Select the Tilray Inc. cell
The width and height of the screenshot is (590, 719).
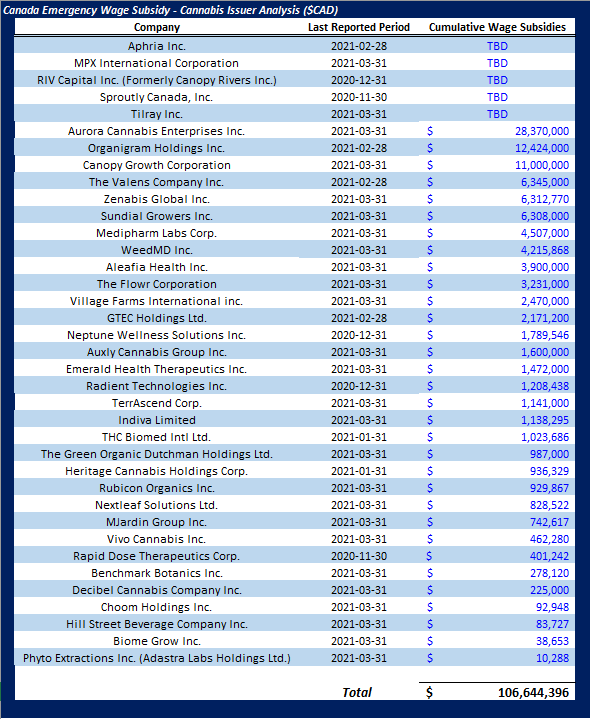(x=157, y=114)
